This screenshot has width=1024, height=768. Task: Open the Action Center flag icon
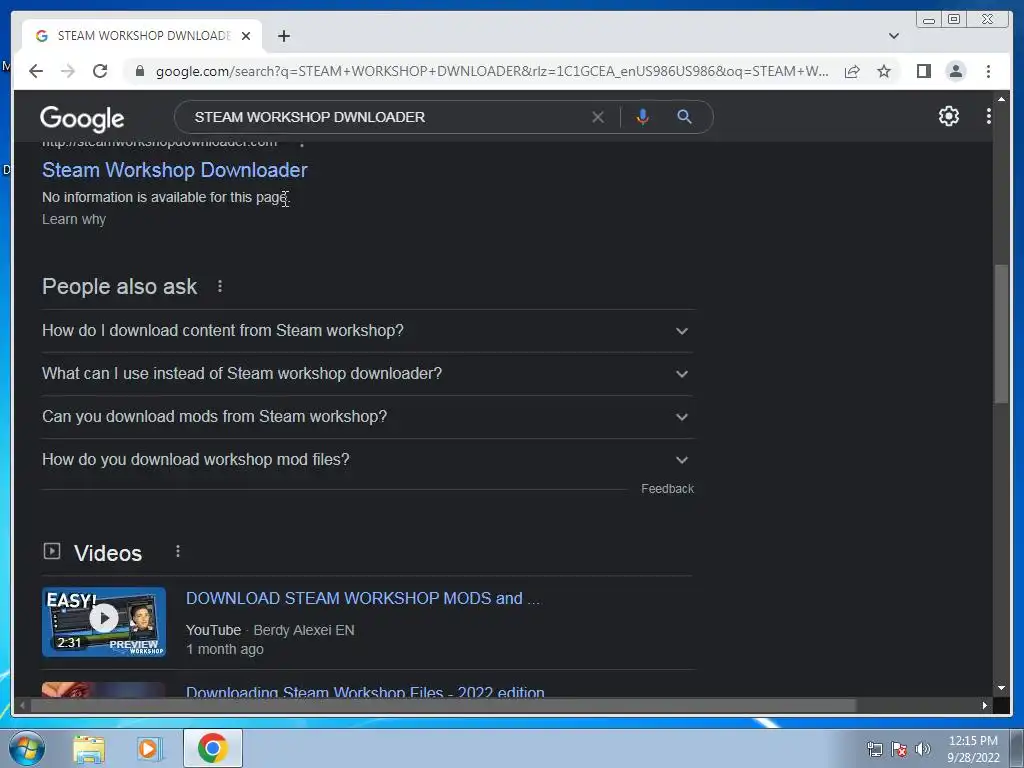point(899,749)
